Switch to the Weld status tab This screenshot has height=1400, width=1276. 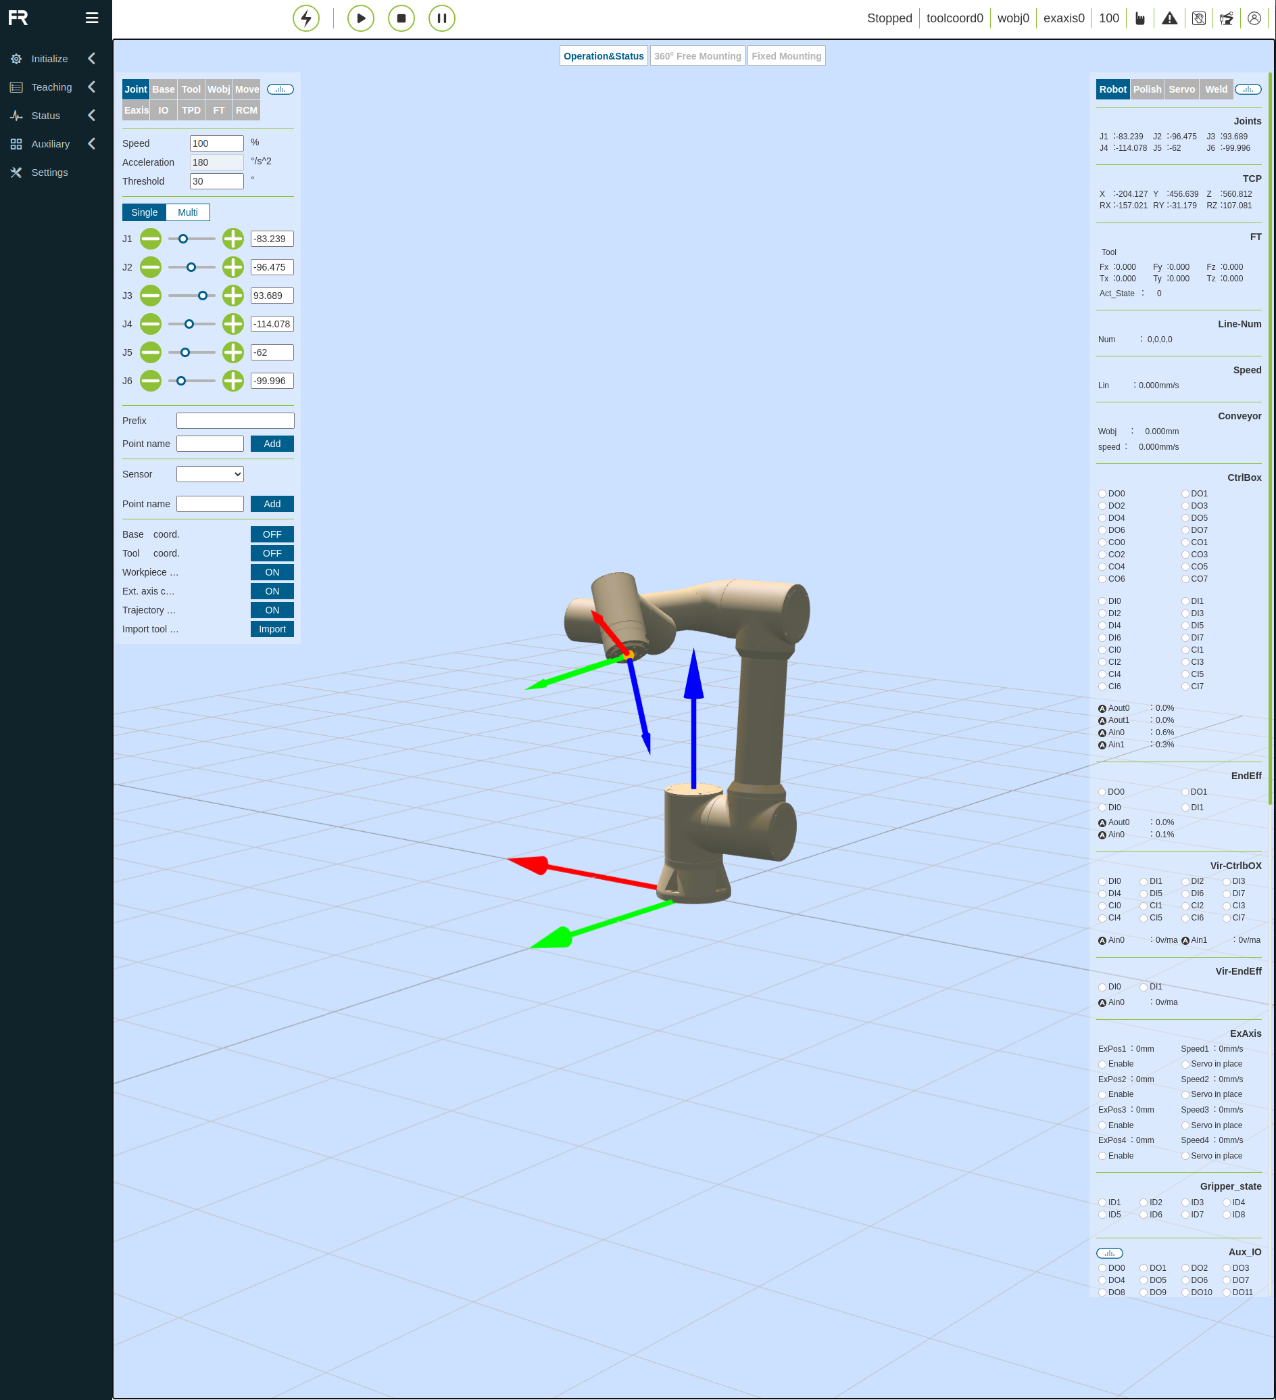click(x=1216, y=89)
